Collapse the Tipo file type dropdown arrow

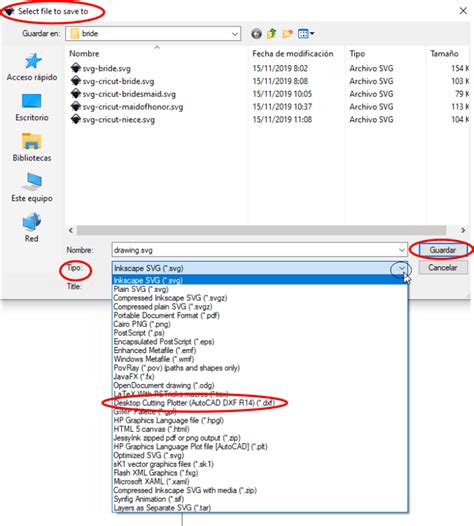402,268
